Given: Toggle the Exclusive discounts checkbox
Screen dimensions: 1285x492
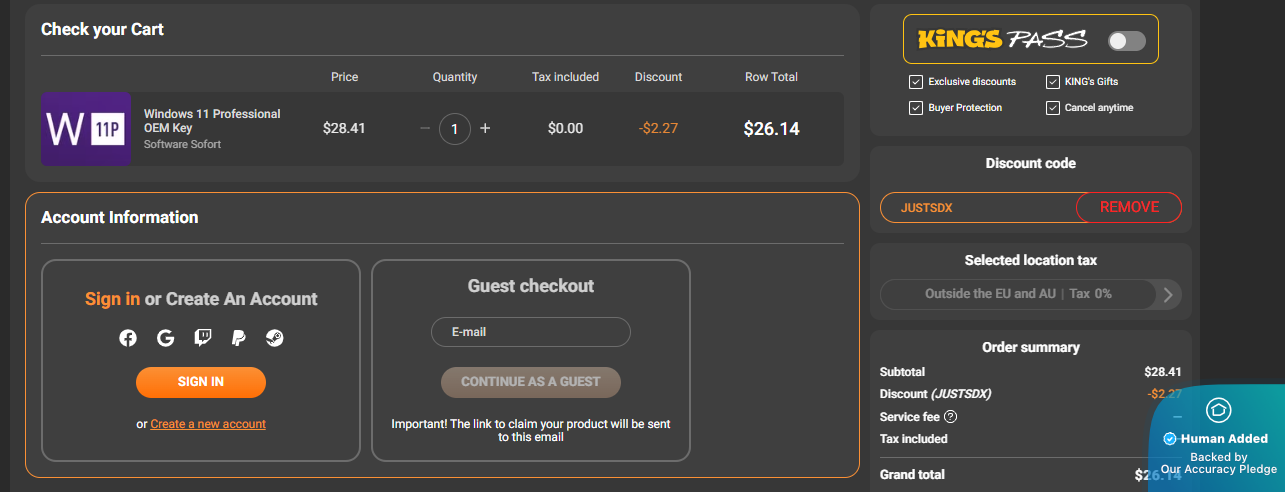Looking at the screenshot, I should (916, 82).
